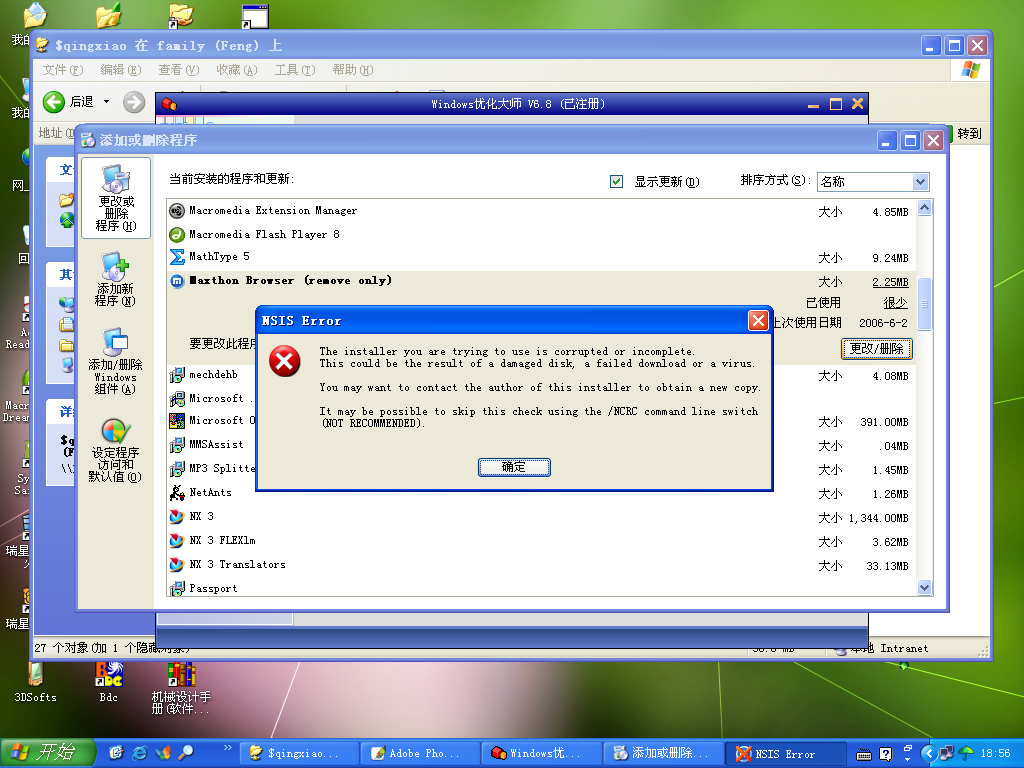Screen dimensions: 1024x768
Task: Minimize the Windows优化大师 window
Action: coord(813,104)
